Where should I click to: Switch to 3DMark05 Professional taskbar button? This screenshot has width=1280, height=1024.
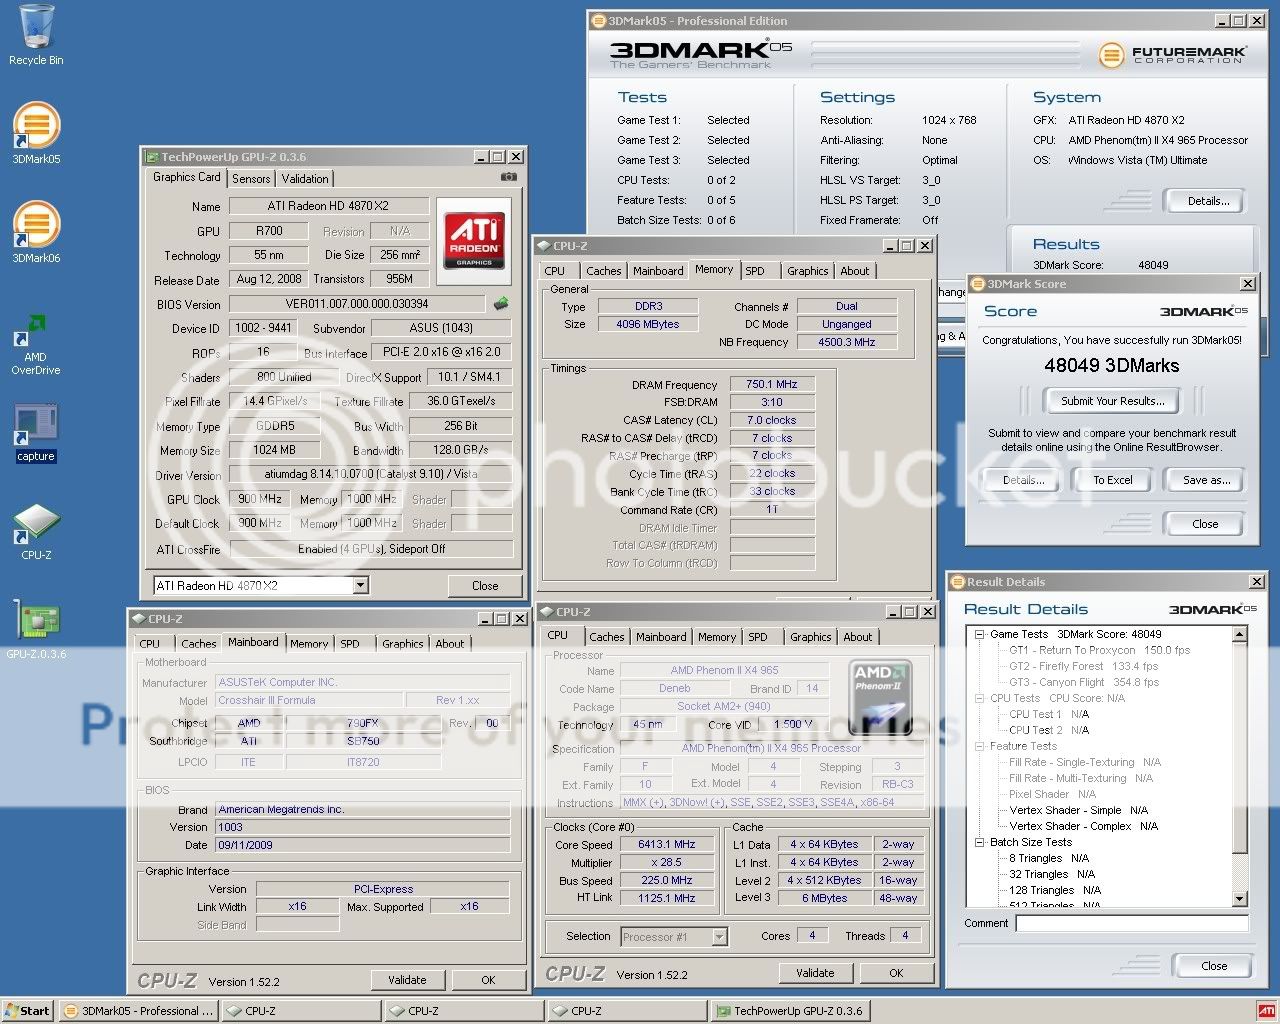pyautogui.click(x=139, y=1011)
